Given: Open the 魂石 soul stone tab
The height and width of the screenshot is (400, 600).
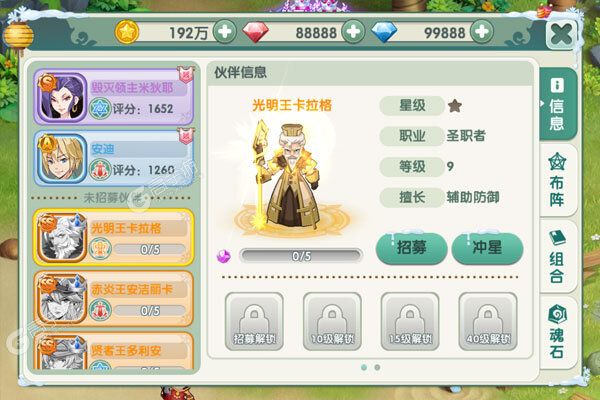Looking at the screenshot, I should (557, 331).
